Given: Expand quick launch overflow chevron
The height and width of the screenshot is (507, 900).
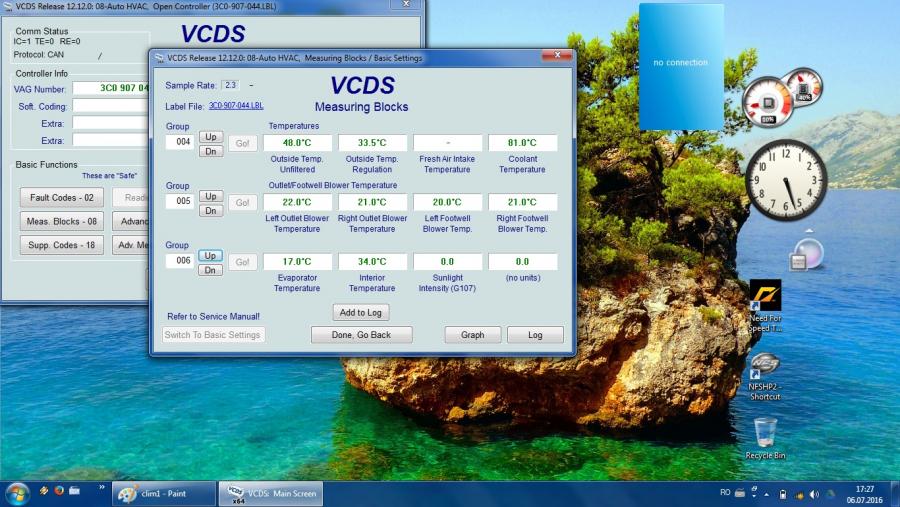Looking at the screenshot, I should pyautogui.click(x=101, y=487).
